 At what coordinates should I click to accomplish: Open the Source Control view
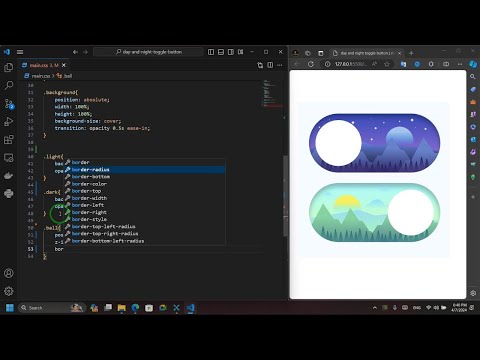9,104
